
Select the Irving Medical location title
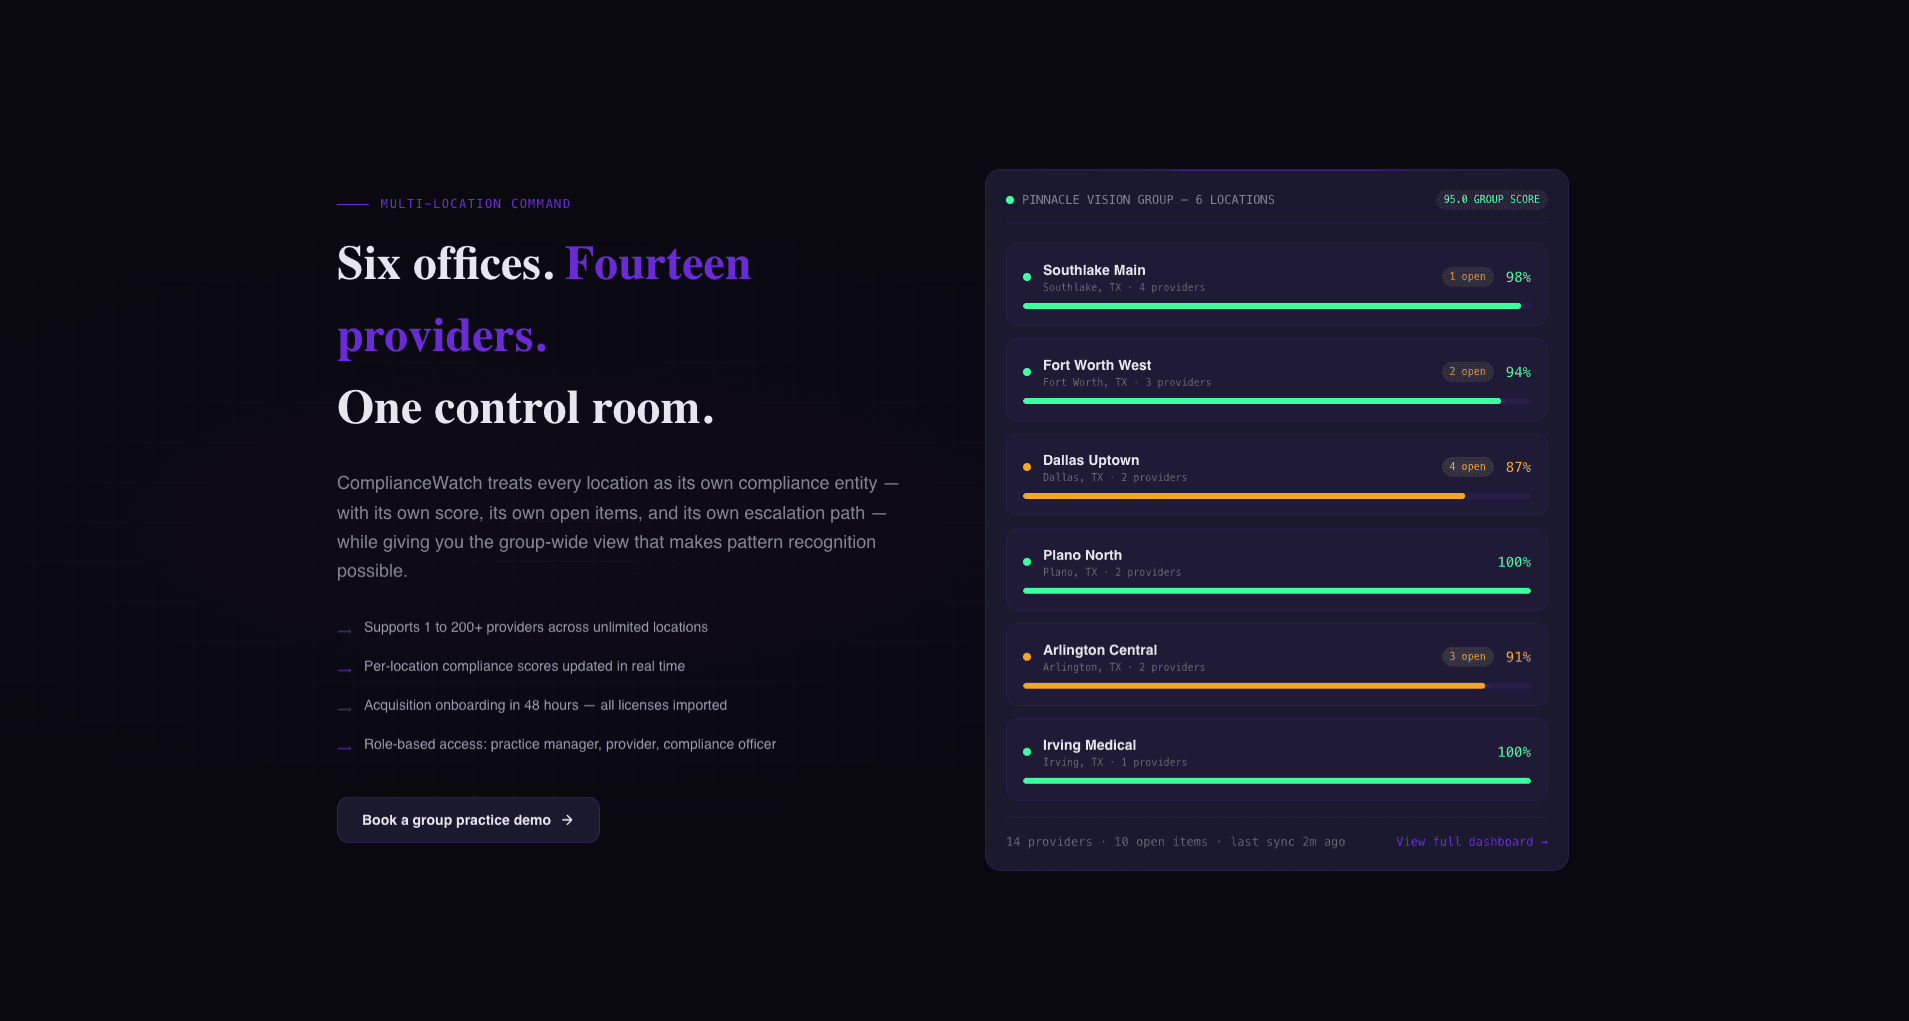pyautogui.click(x=1089, y=745)
